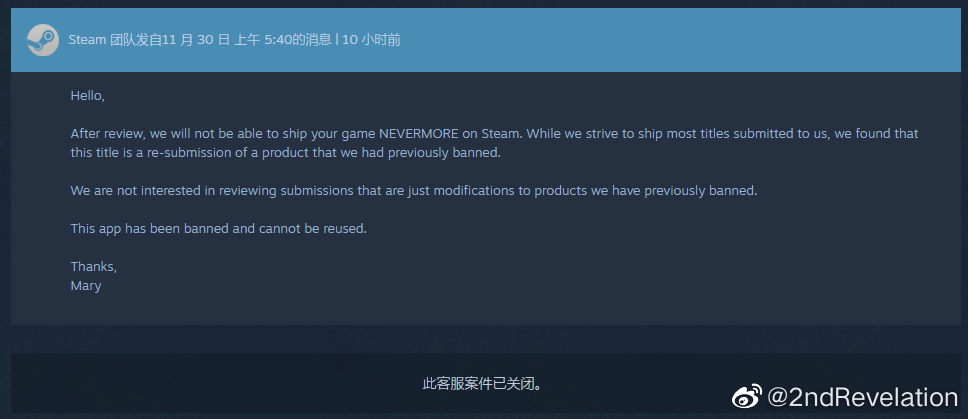
Task: Click the blue message header bar
Action: click(x=485, y=40)
